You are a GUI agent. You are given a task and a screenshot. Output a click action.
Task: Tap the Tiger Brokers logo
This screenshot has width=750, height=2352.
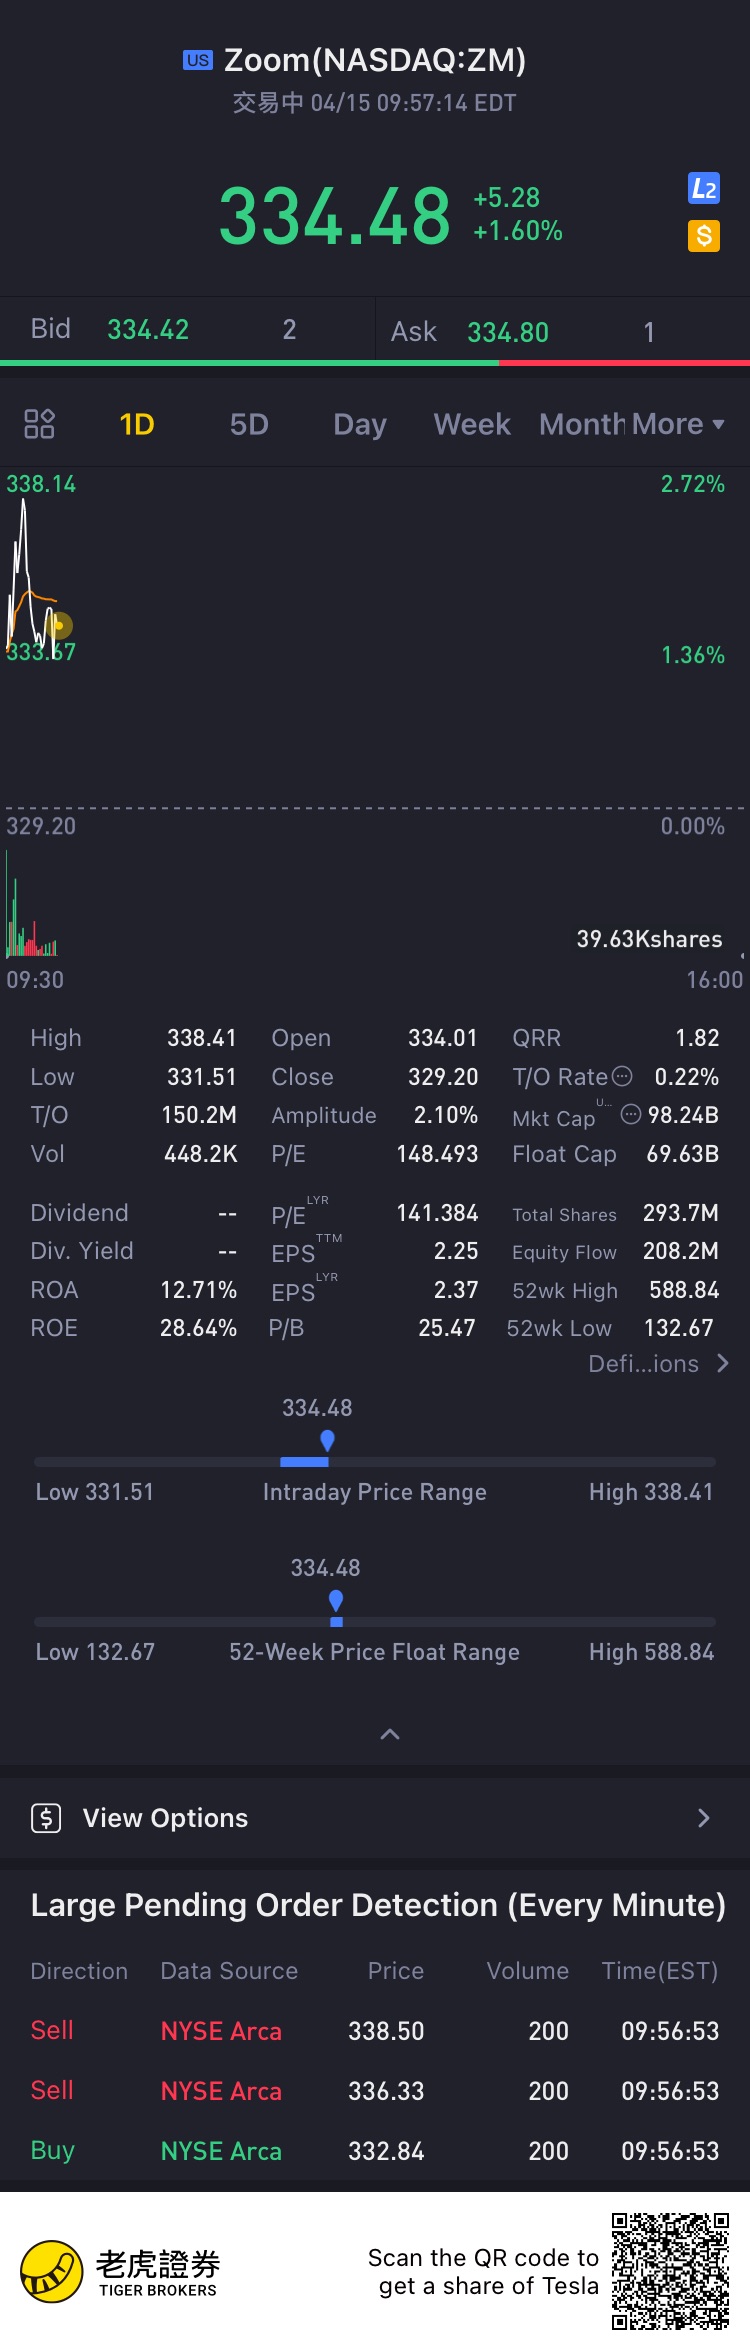[x=51, y=2271]
